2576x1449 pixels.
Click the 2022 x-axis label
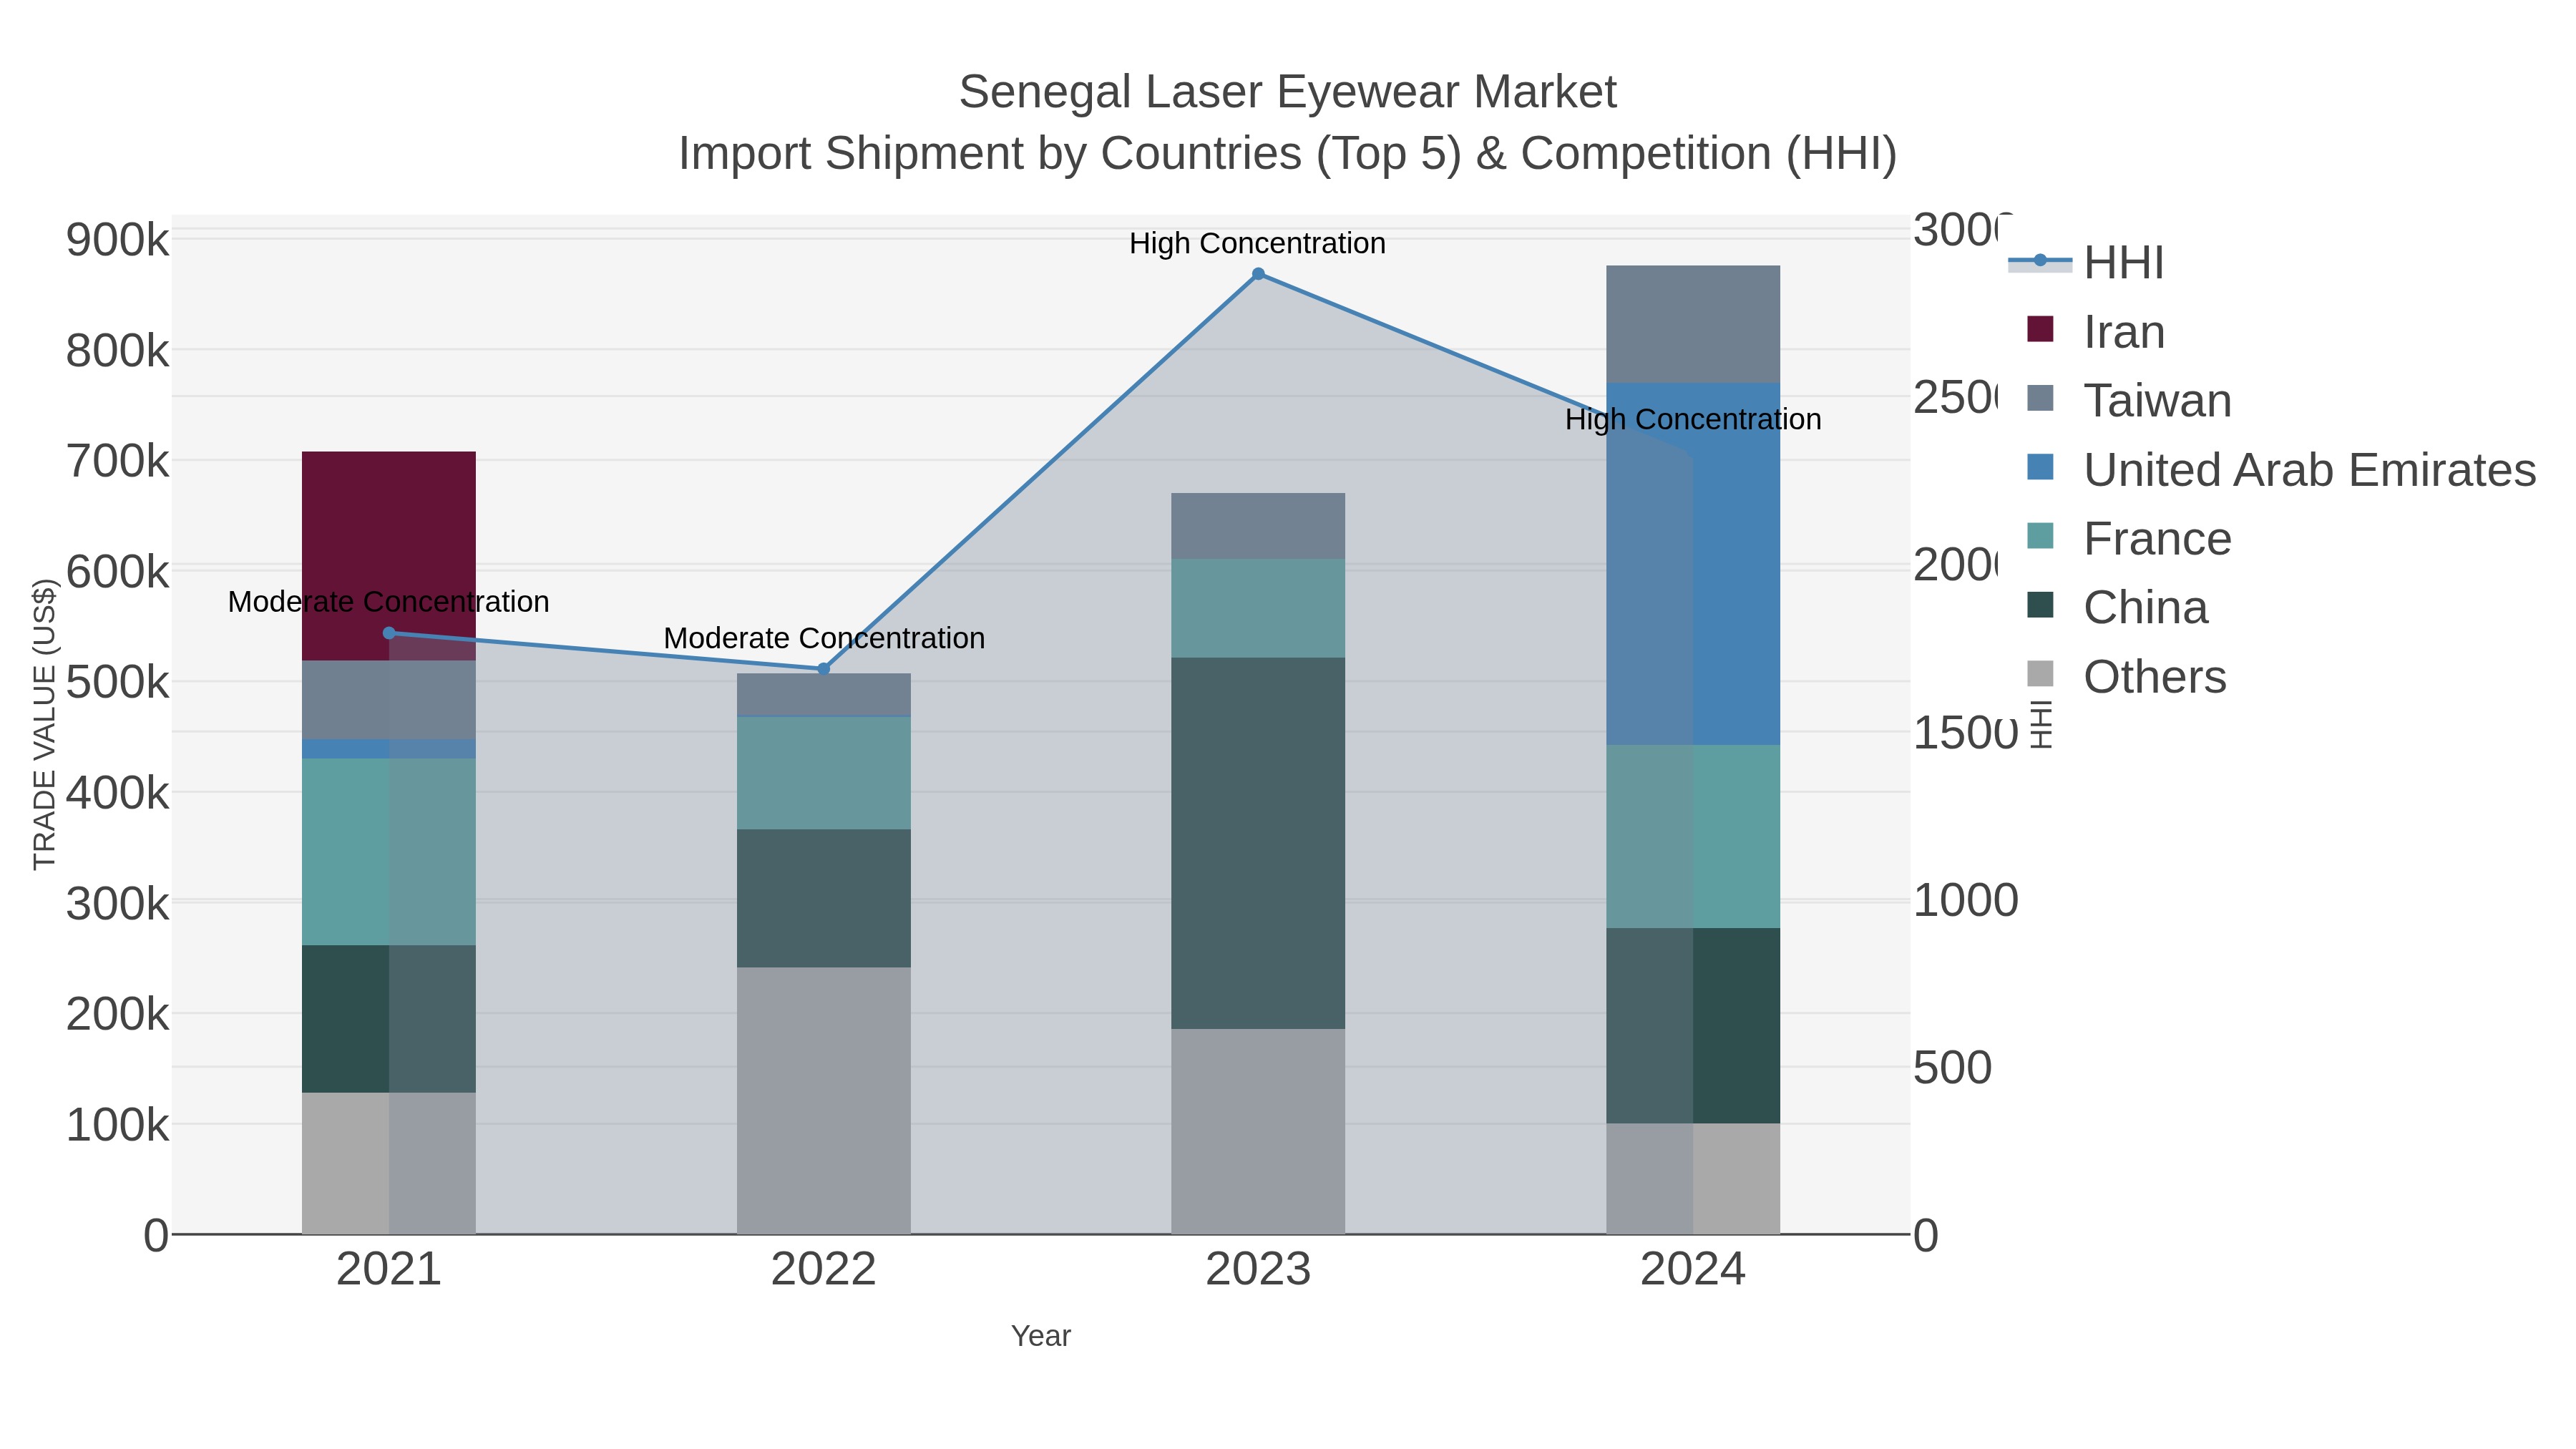824,1269
